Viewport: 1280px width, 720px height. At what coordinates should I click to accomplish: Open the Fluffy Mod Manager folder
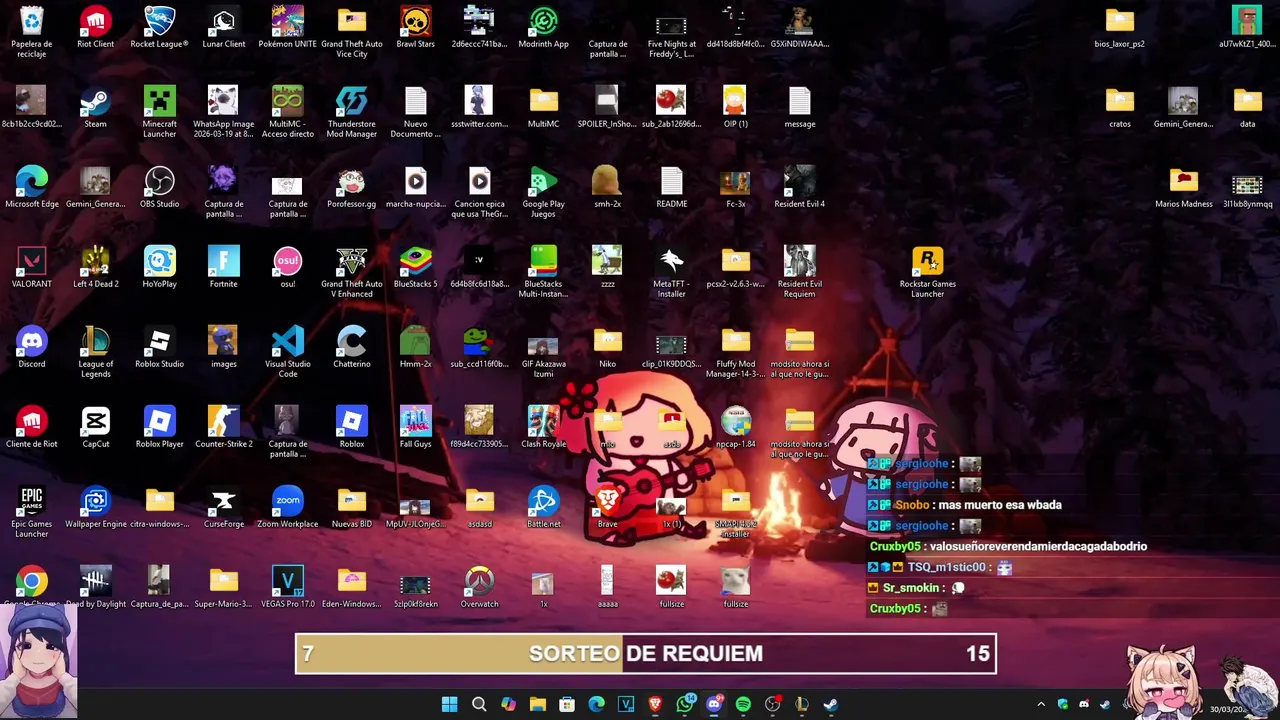click(x=735, y=352)
